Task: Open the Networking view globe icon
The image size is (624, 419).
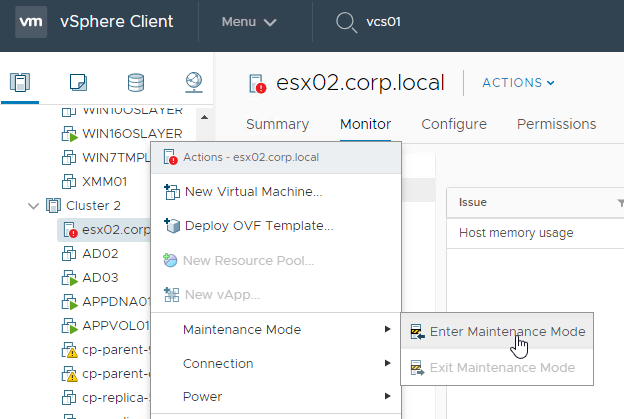Action: tap(194, 82)
